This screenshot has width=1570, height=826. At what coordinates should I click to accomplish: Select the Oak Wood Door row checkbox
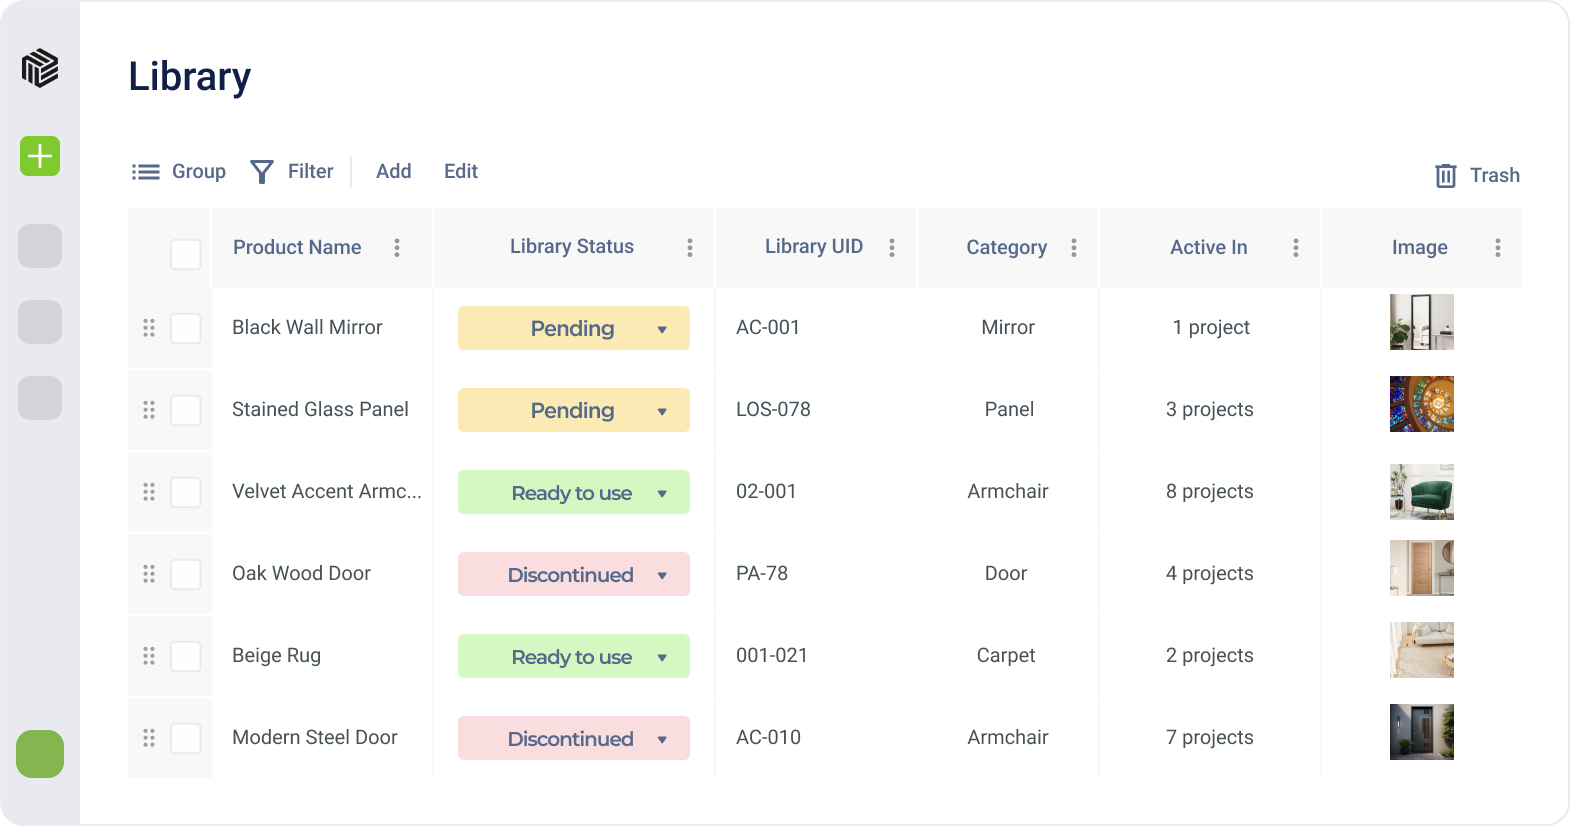(x=186, y=574)
